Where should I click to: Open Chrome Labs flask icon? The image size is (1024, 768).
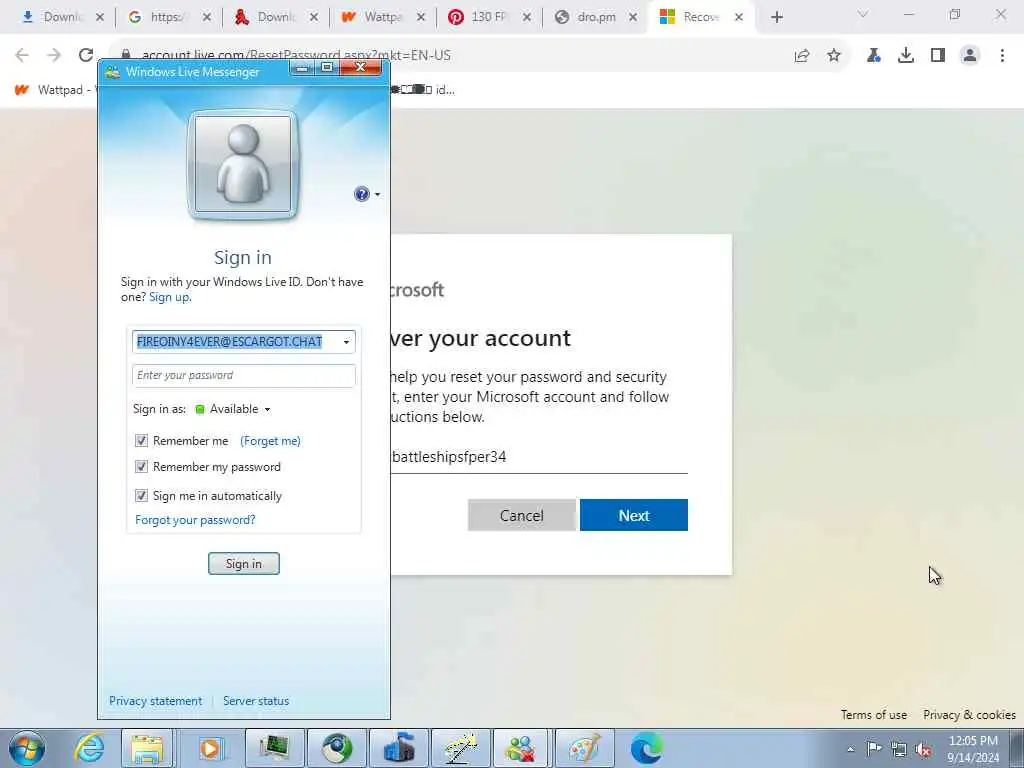point(874,56)
